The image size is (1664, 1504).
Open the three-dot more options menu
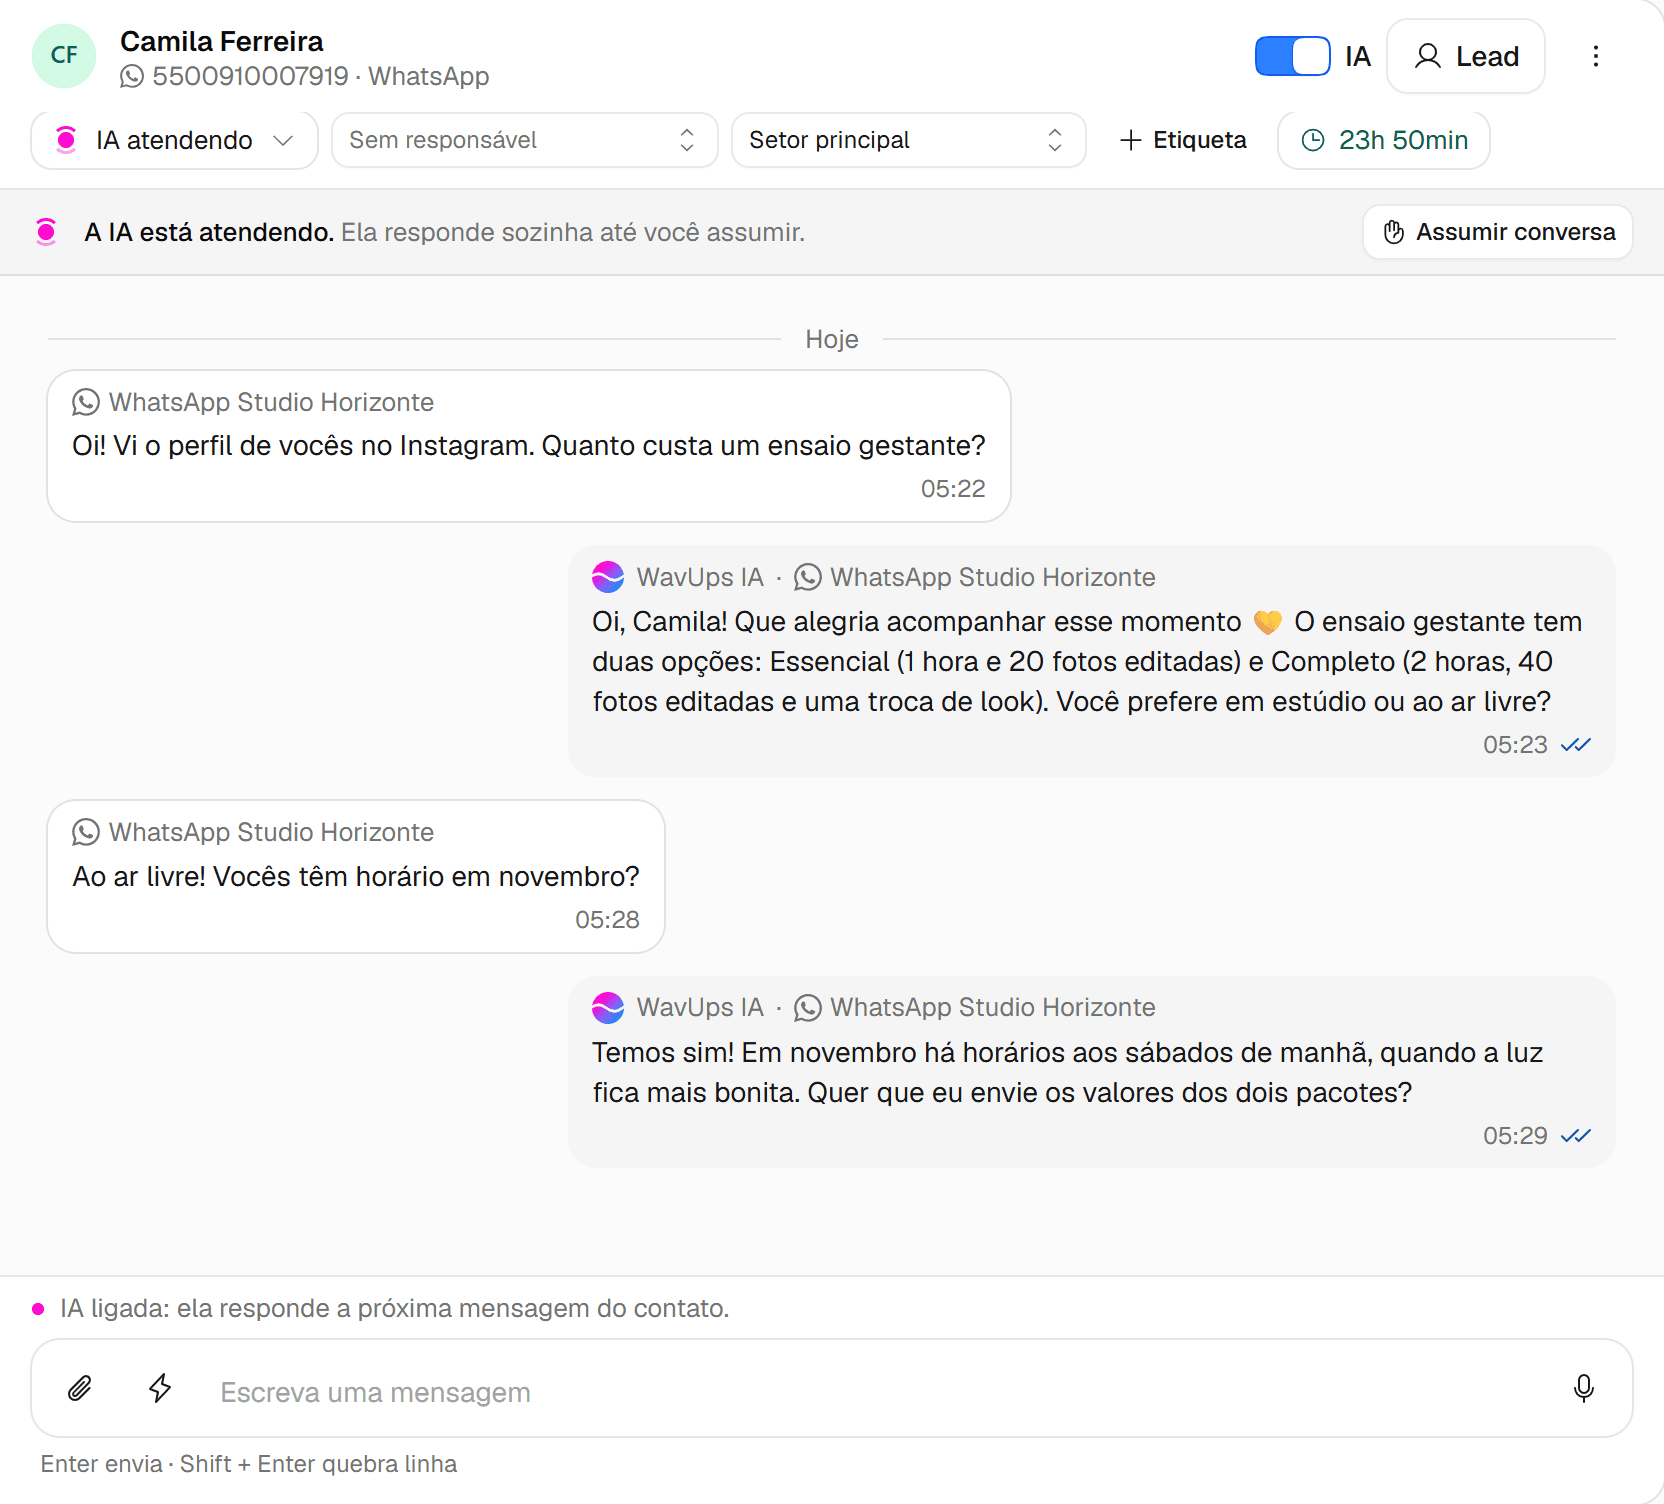[x=1596, y=56]
